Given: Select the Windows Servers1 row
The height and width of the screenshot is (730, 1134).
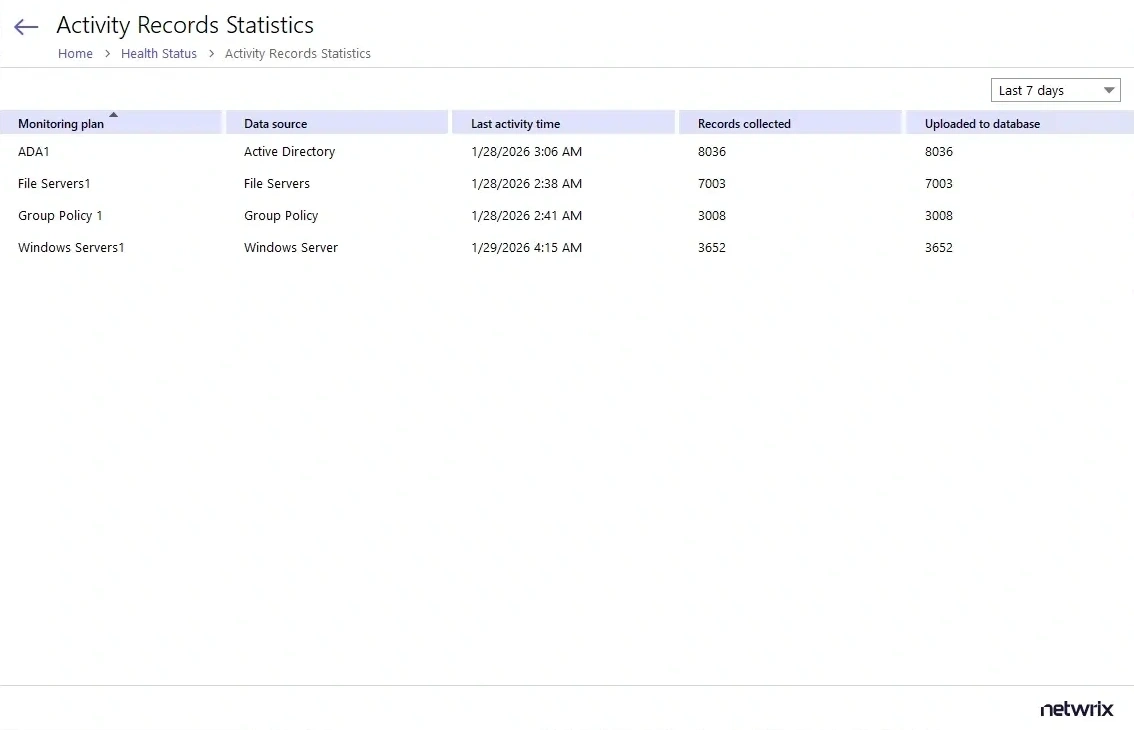Looking at the screenshot, I should 70,247.
